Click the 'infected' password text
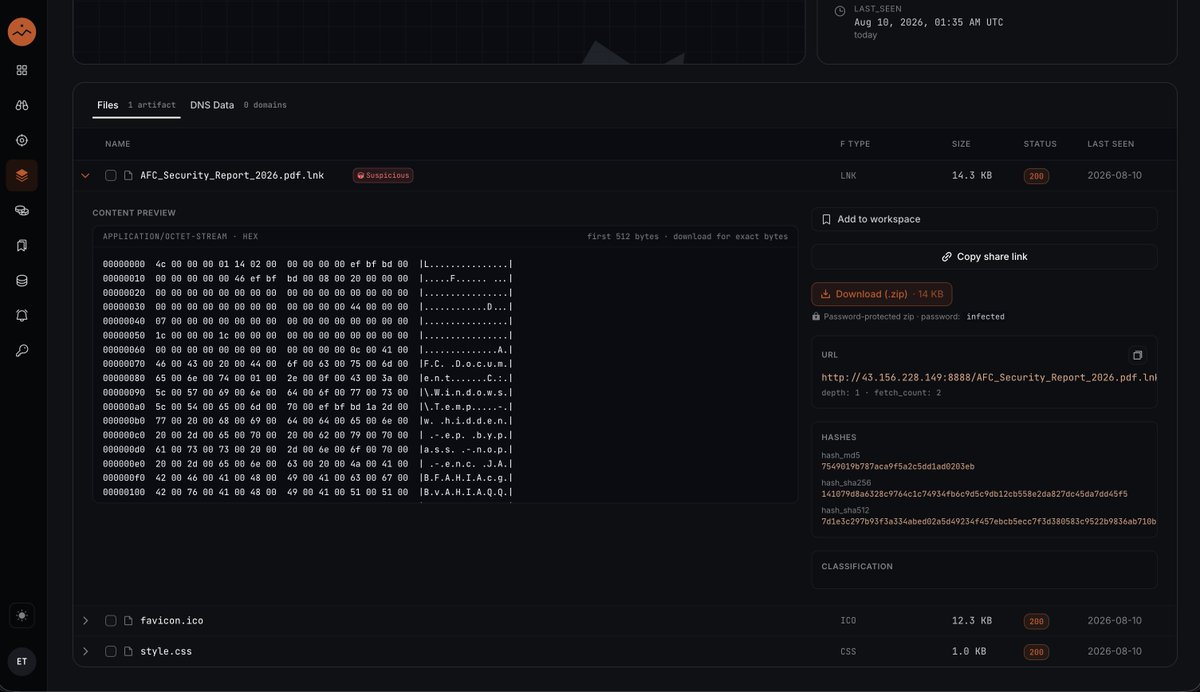The image size is (1200, 692). tap(985, 316)
